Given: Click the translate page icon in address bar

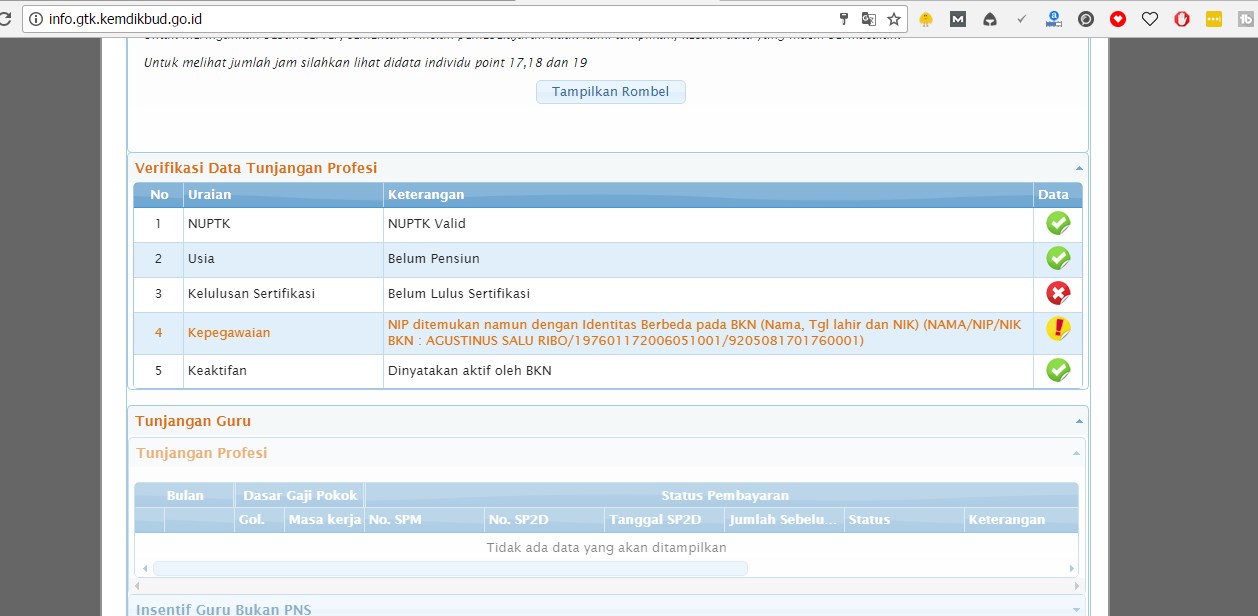Looking at the screenshot, I should 869,18.
